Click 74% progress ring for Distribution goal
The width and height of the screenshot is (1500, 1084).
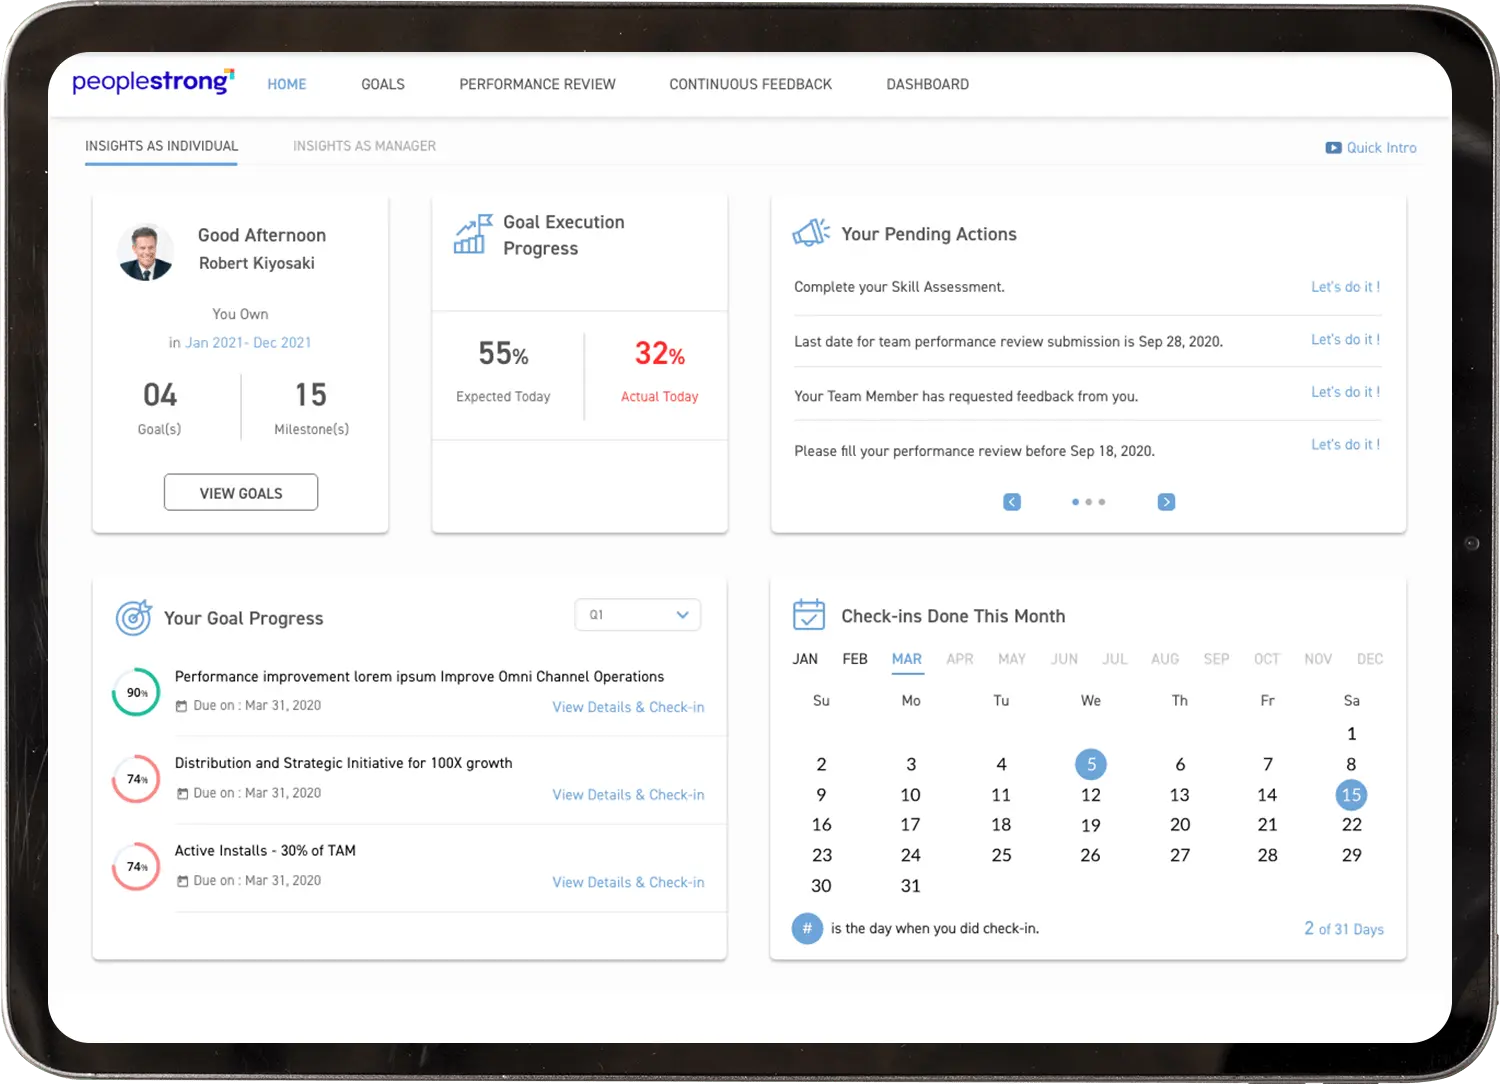(x=136, y=779)
